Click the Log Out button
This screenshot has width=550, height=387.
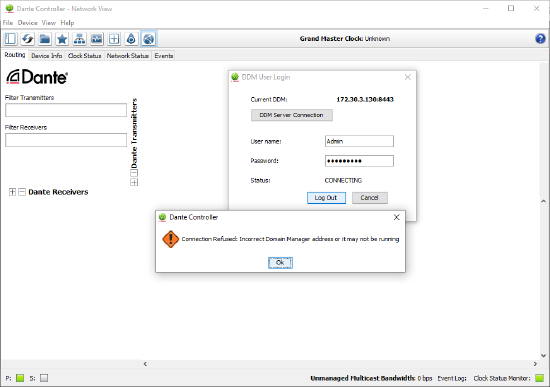326,198
